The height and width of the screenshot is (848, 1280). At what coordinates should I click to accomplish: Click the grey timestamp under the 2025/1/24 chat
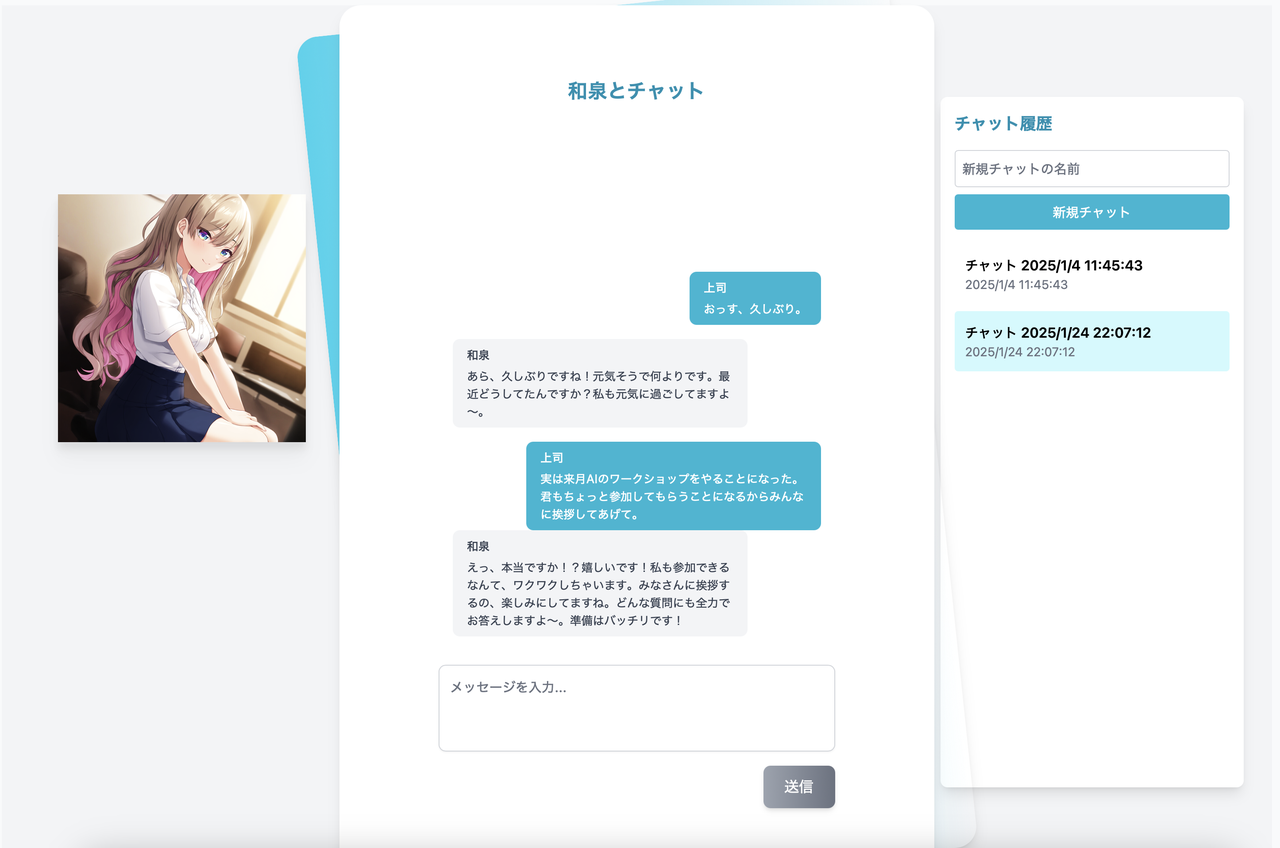pyautogui.click(x=1019, y=352)
